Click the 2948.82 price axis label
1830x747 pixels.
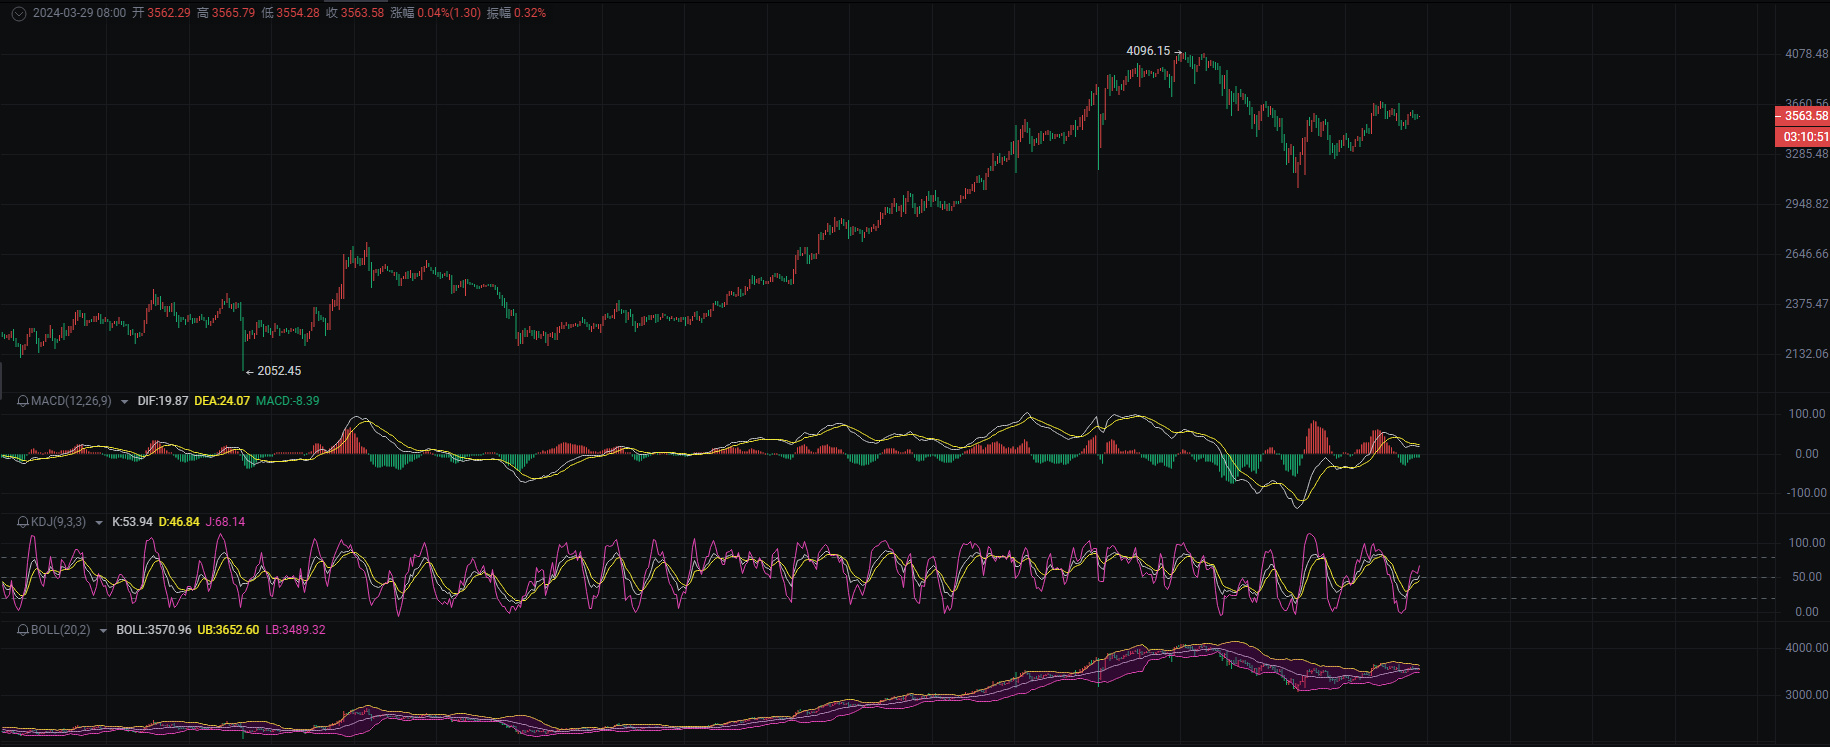[1807, 204]
